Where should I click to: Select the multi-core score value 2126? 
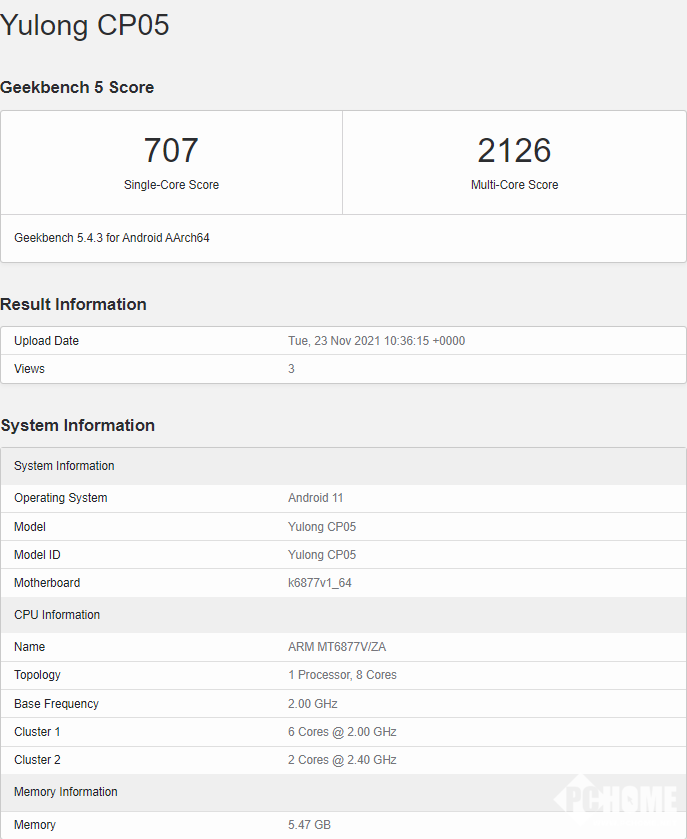[514, 150]
